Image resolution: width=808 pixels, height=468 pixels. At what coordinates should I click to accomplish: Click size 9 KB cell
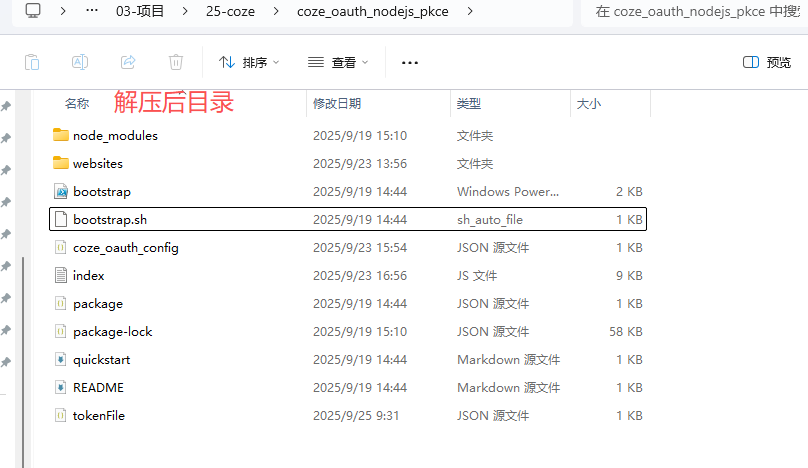pyautogui.click(x=629, y=276)
